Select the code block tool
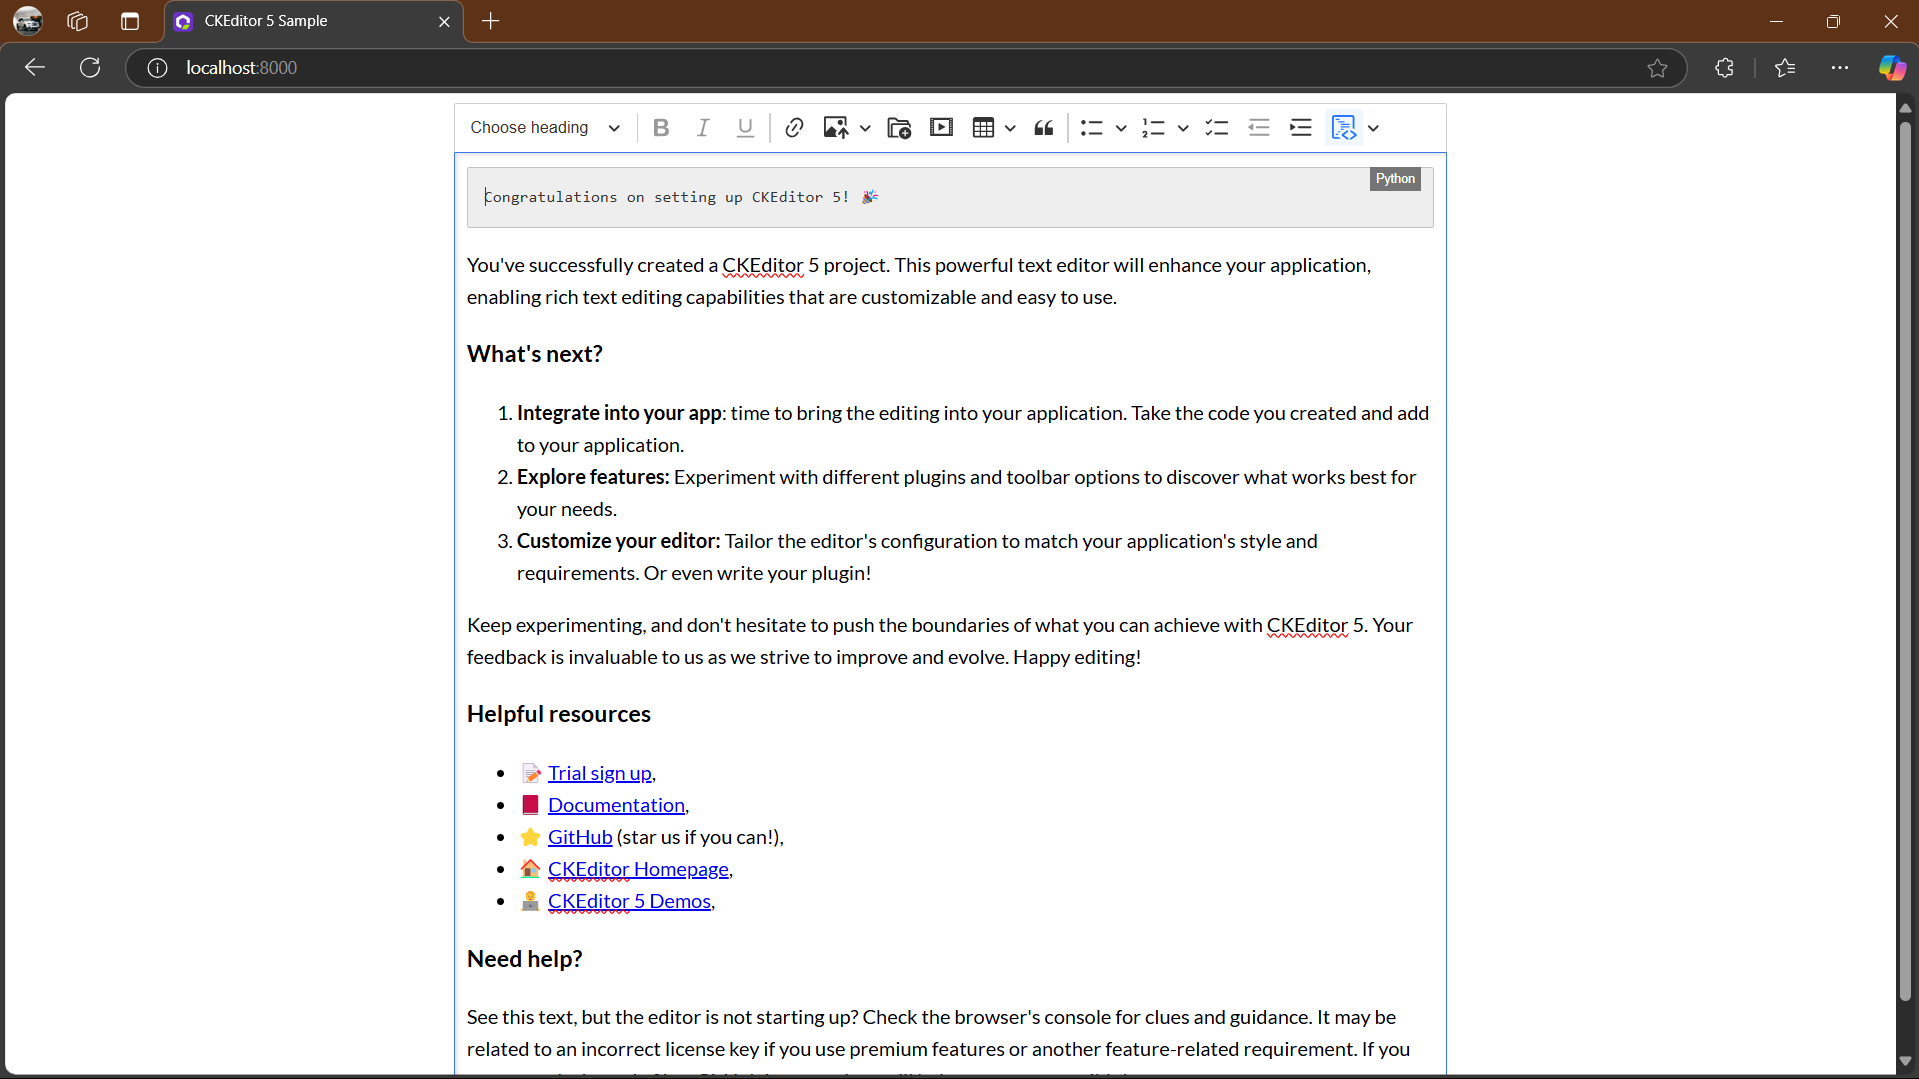Viewport: 1919px width, 1079px height. (1344, 128)
